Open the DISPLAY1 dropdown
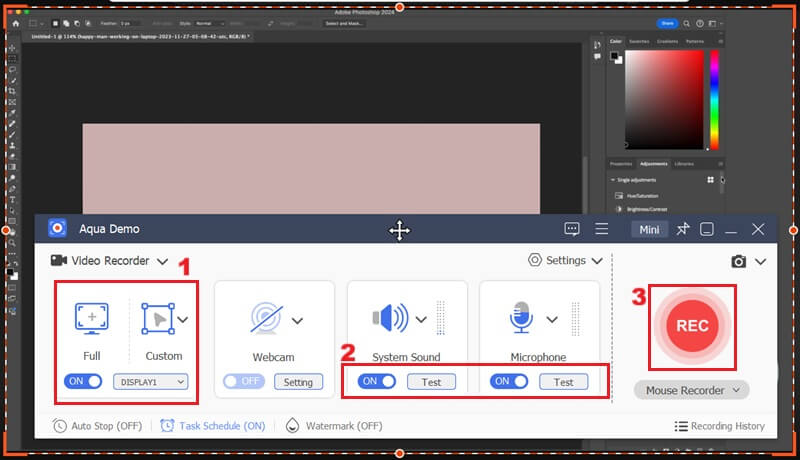This screenshot has width=800, height=460. click(x=151, y=381)
